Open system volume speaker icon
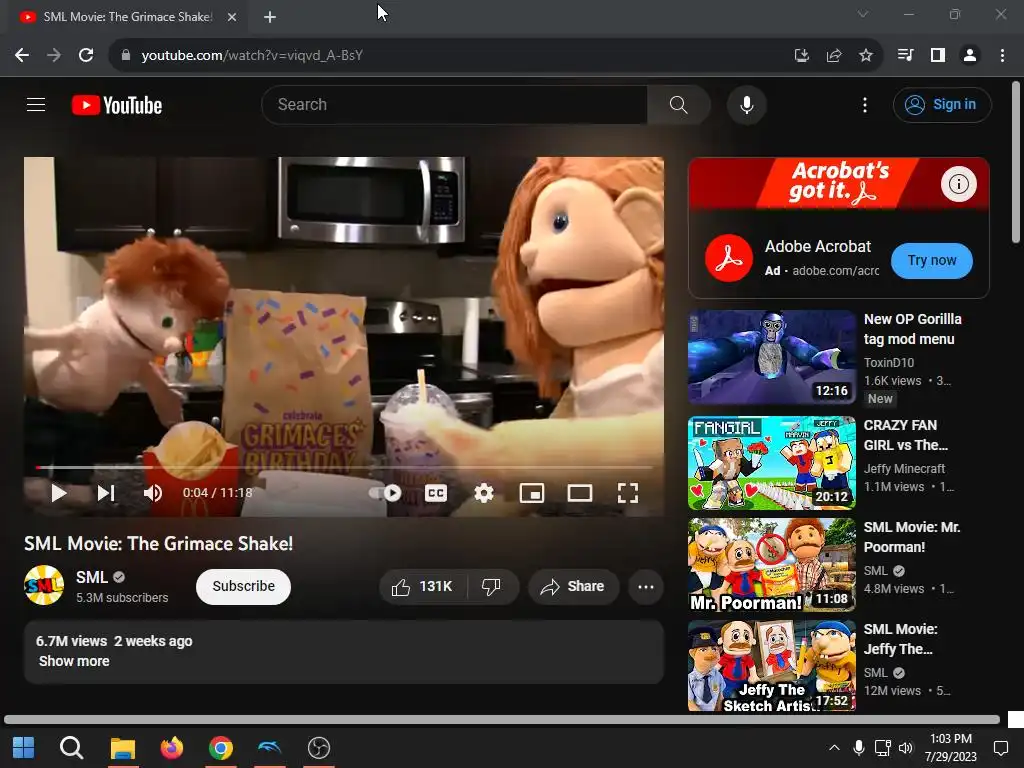The image size is (1024, 768). [x=906, y=748]
